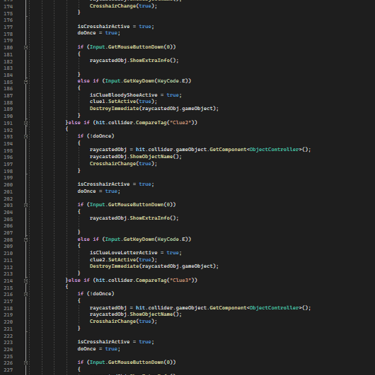The width and height of the screenshot is (375, 375).
Task: Collapse the else-if block at line 185
Action: [26, 81]
